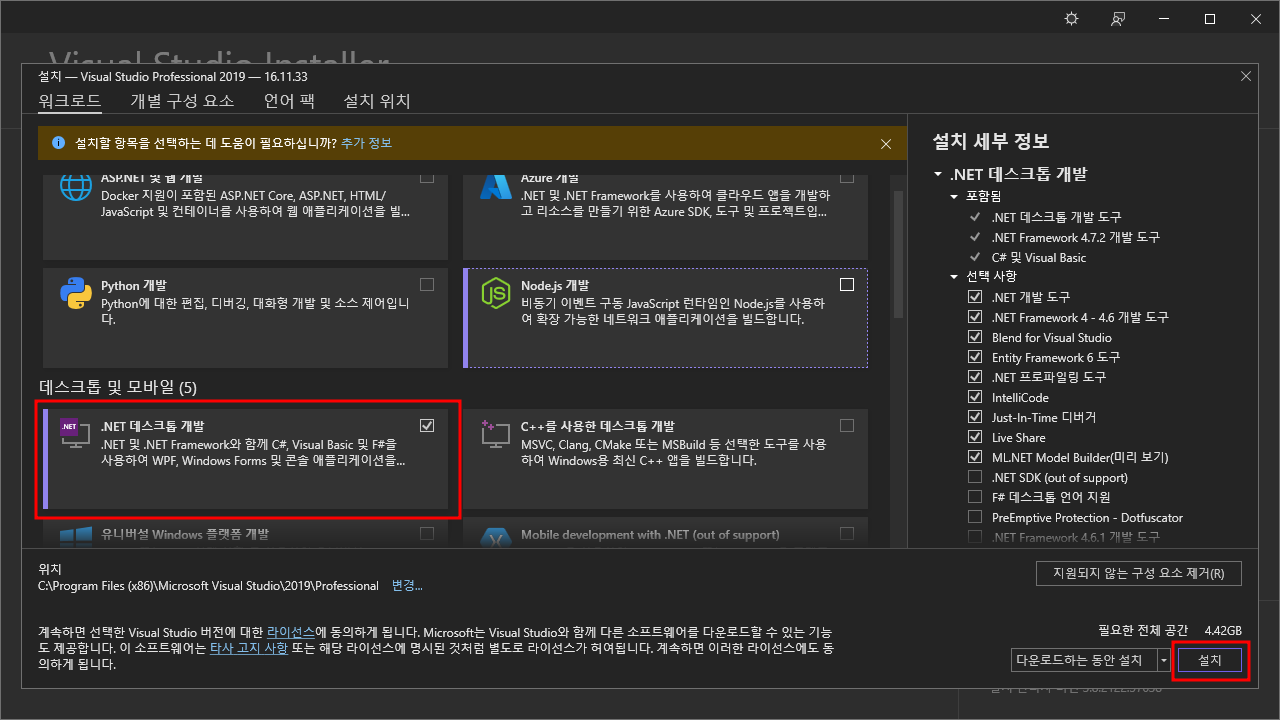Check the Node.js 개발 workload checkbox
Screen dimensions: 1280x720
pyautogui.click(x=847, y=284)
